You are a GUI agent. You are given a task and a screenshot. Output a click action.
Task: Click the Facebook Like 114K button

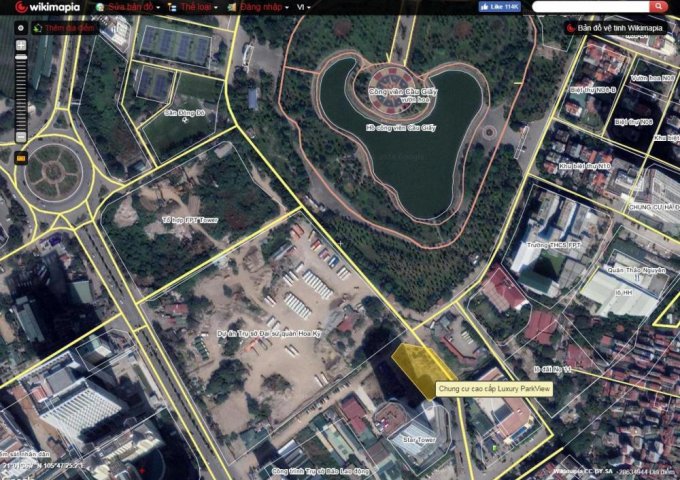499,7
